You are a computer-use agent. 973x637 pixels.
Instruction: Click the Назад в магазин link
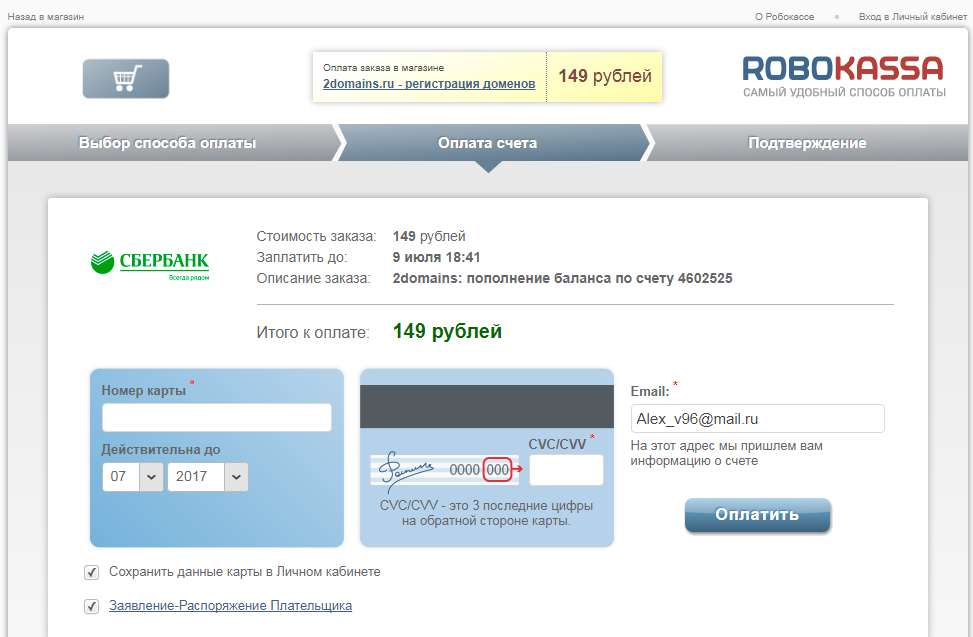46,17
